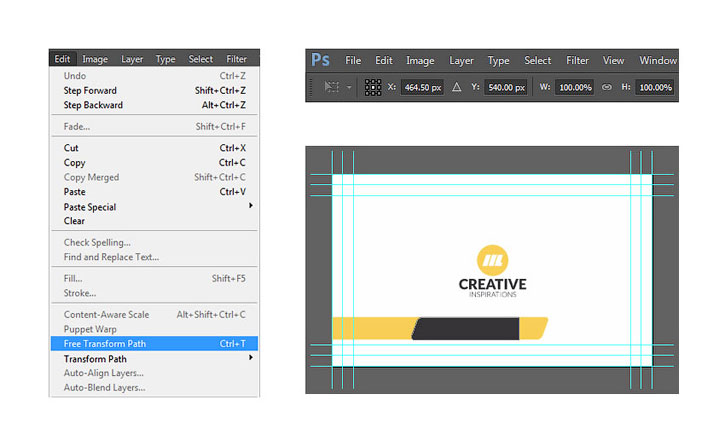Set the reference point location grid
Viewport: 725px width, 446px height.
click(373, 87)
